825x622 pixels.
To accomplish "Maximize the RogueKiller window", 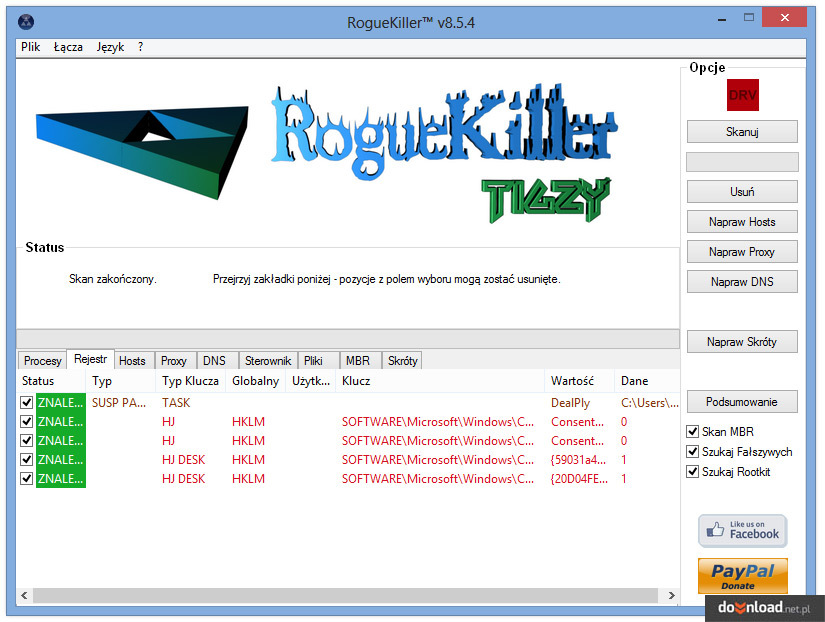I will point(749,18).
